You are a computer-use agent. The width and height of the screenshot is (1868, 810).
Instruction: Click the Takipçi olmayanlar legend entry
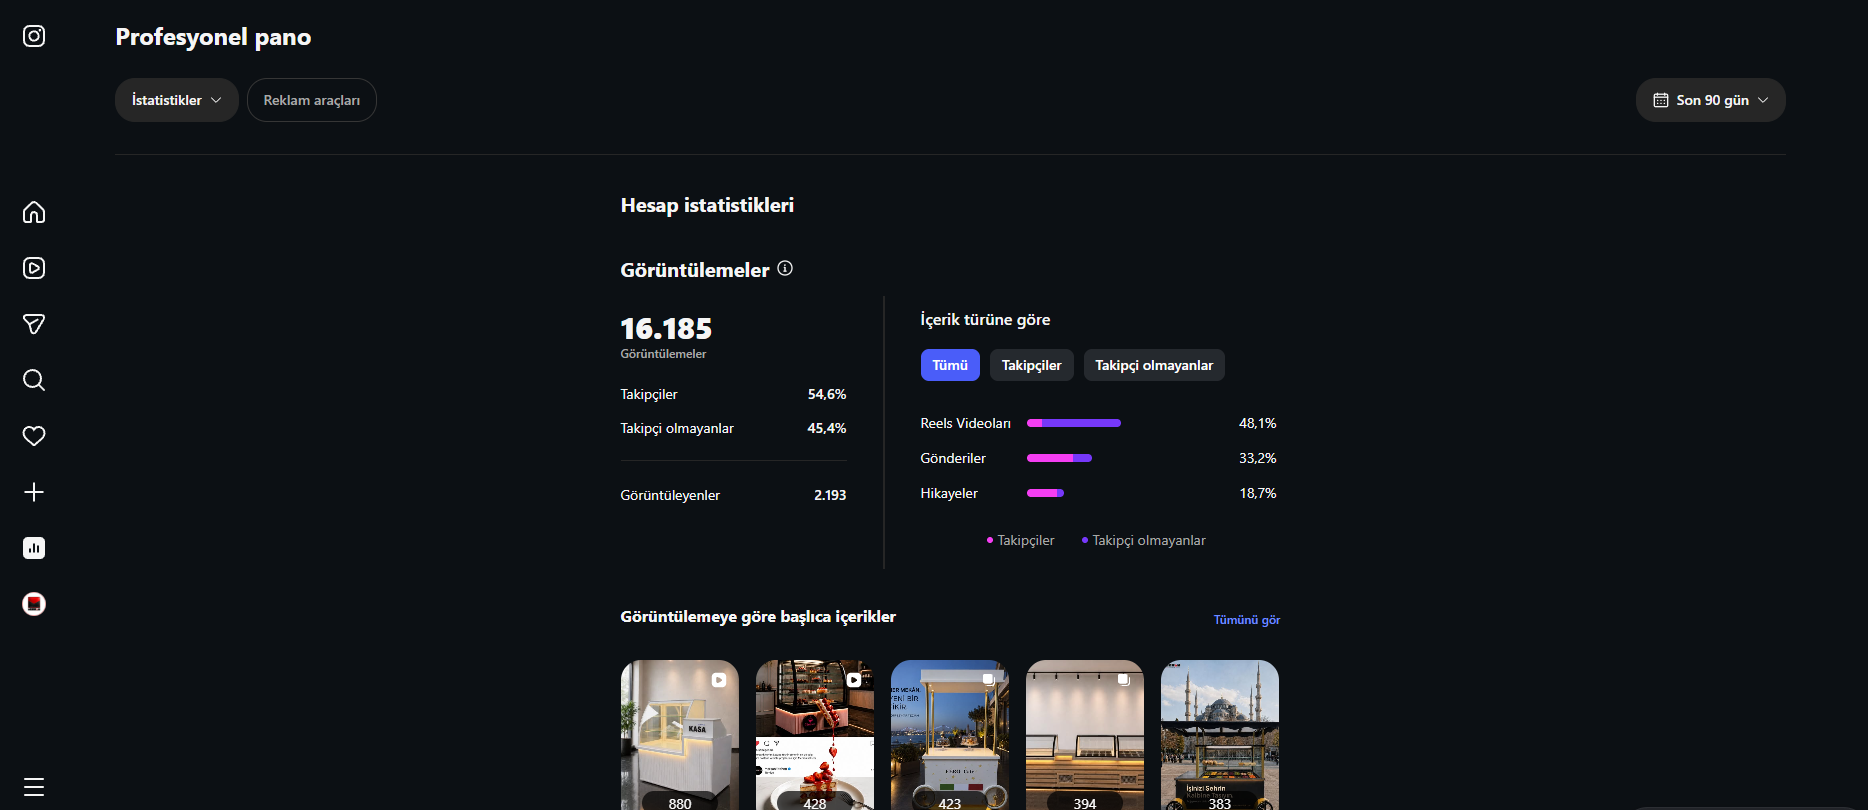pyautogui.click(x=1144, y=540)
